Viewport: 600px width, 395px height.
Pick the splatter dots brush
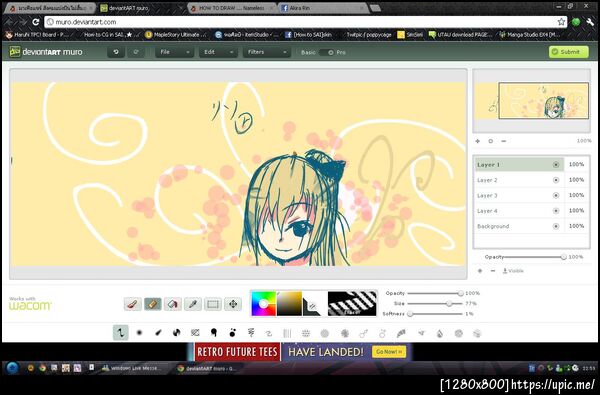[x=232, y=333]
